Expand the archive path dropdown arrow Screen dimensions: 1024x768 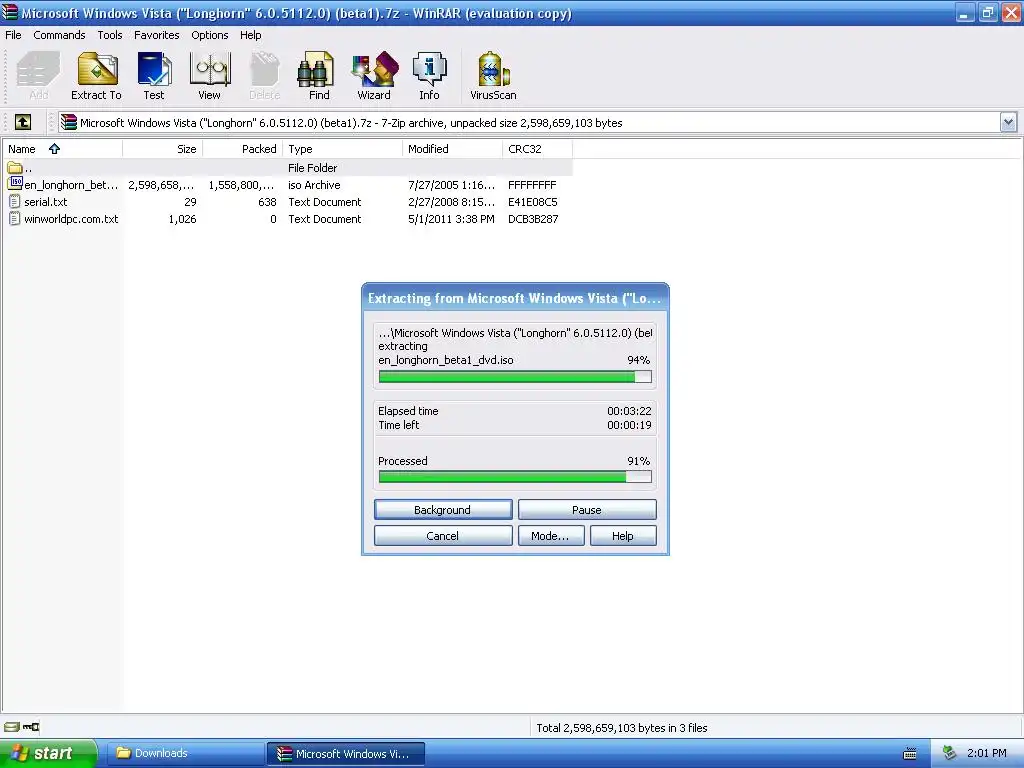point(1008,122)
